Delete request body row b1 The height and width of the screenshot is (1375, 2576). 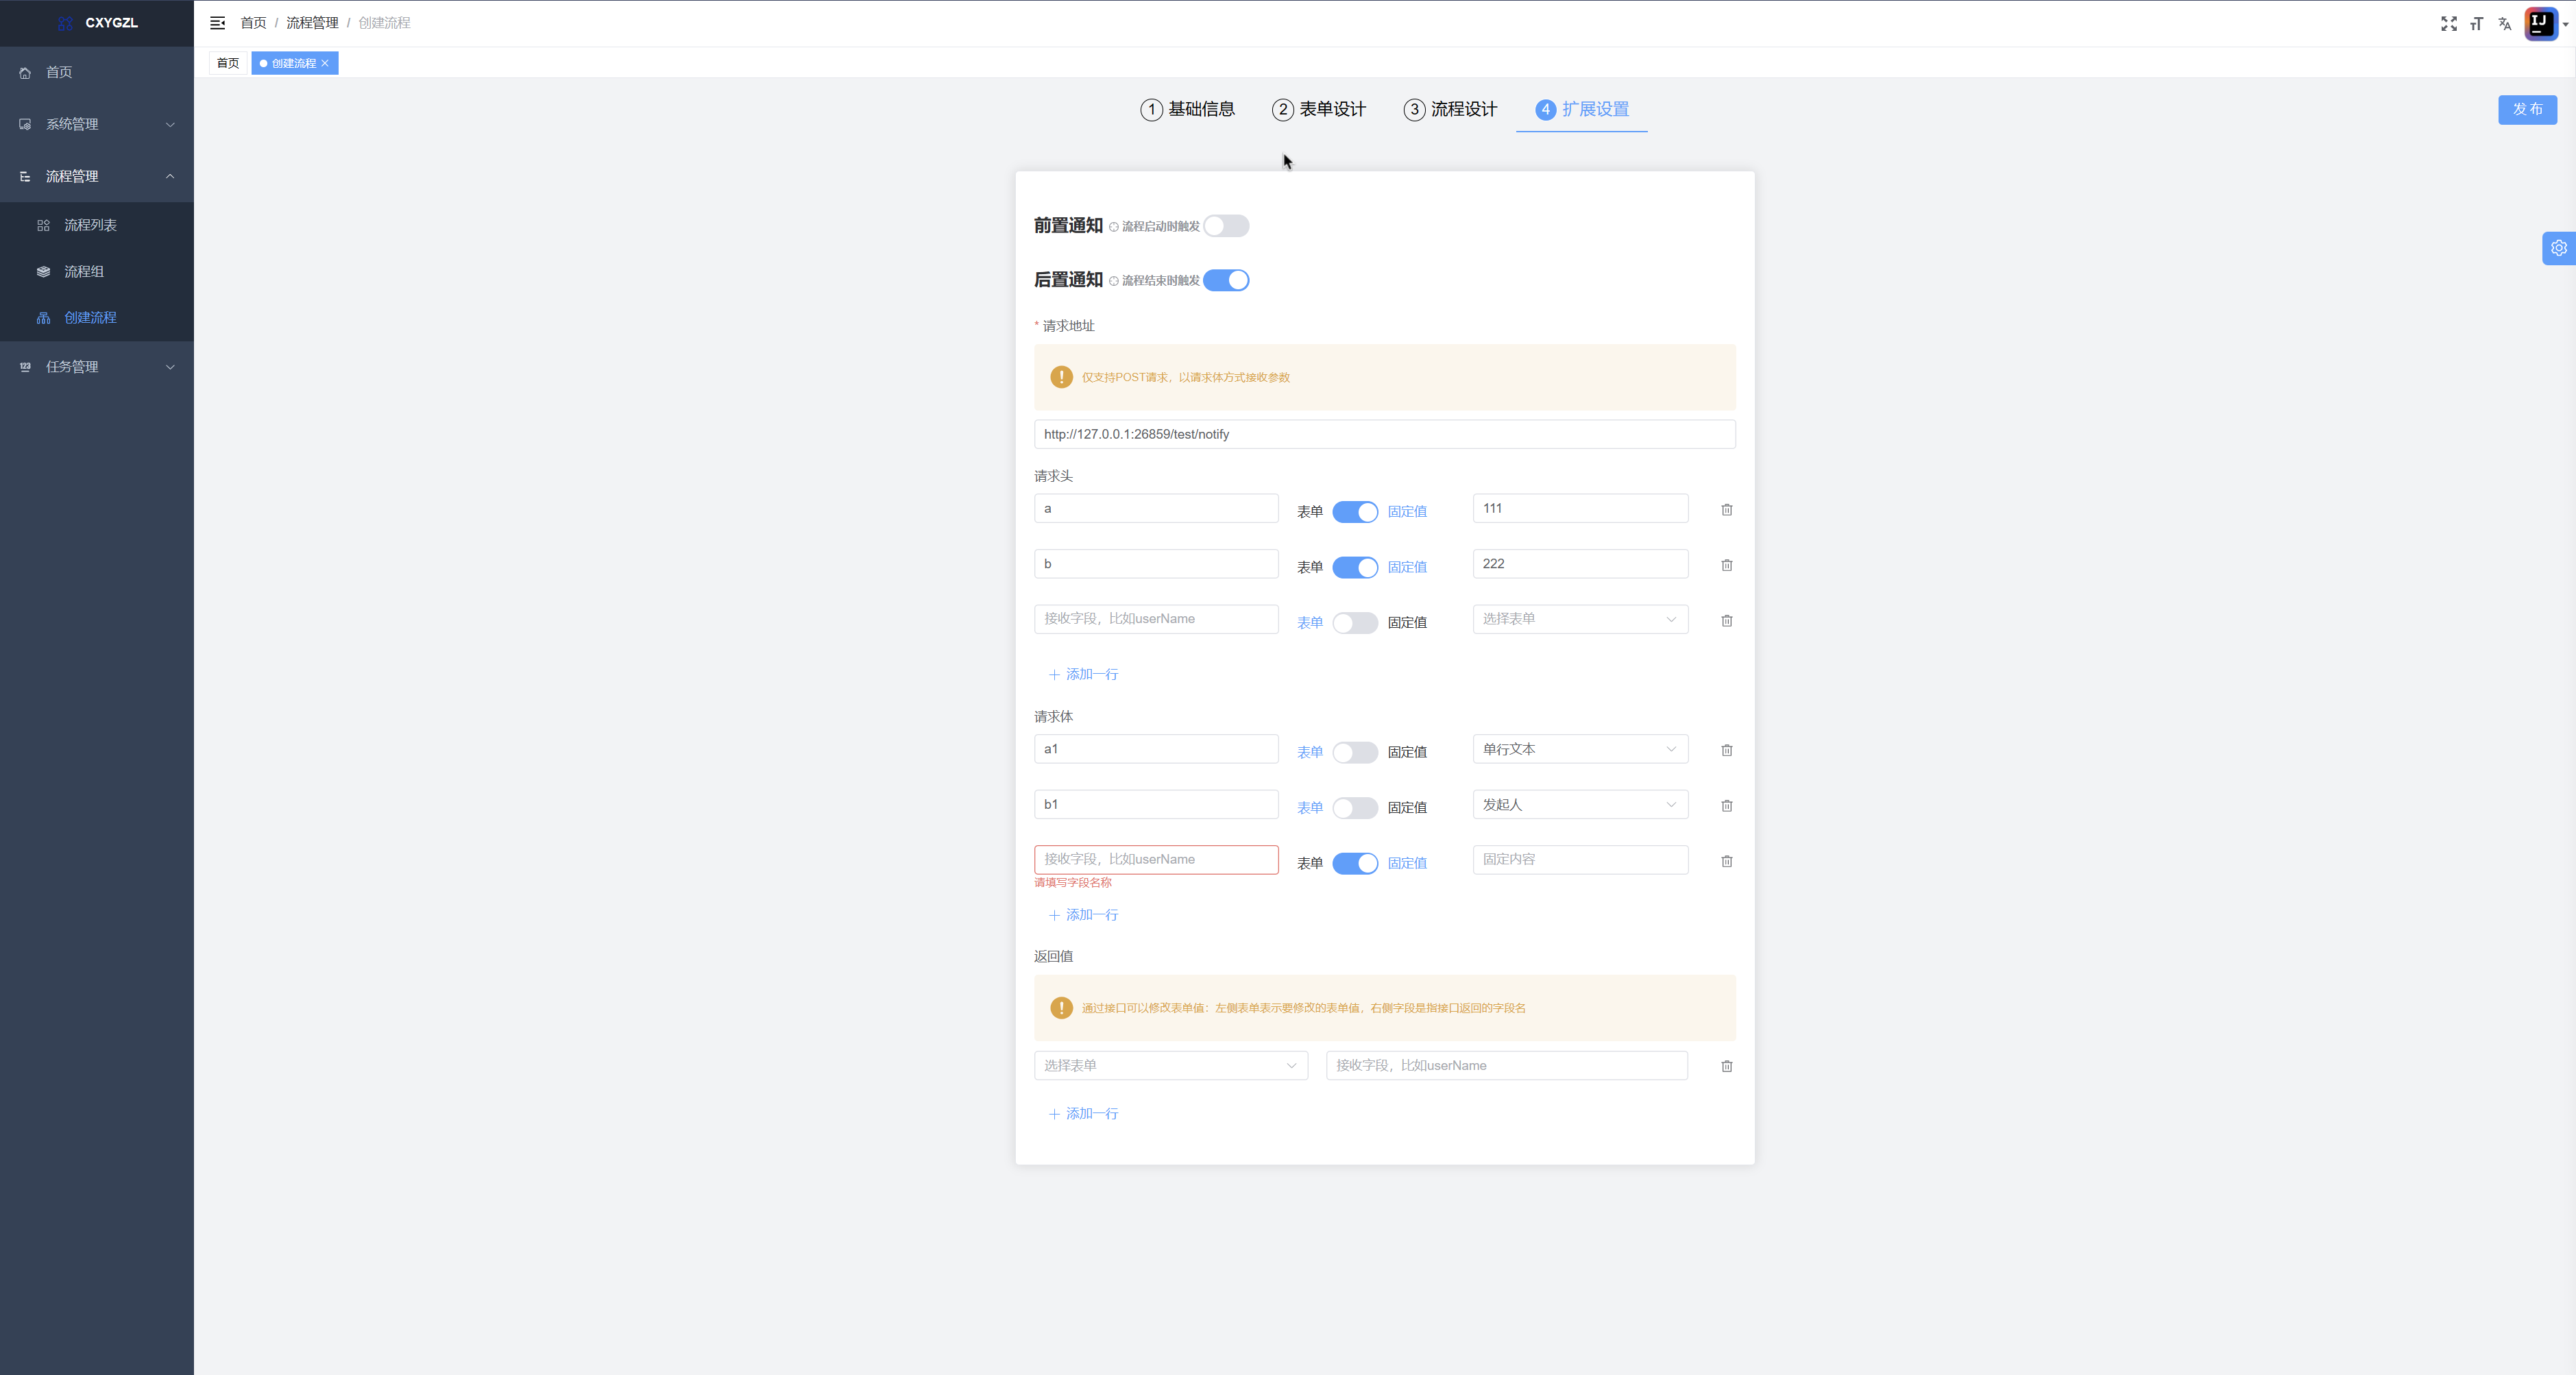pos(1727,806)
